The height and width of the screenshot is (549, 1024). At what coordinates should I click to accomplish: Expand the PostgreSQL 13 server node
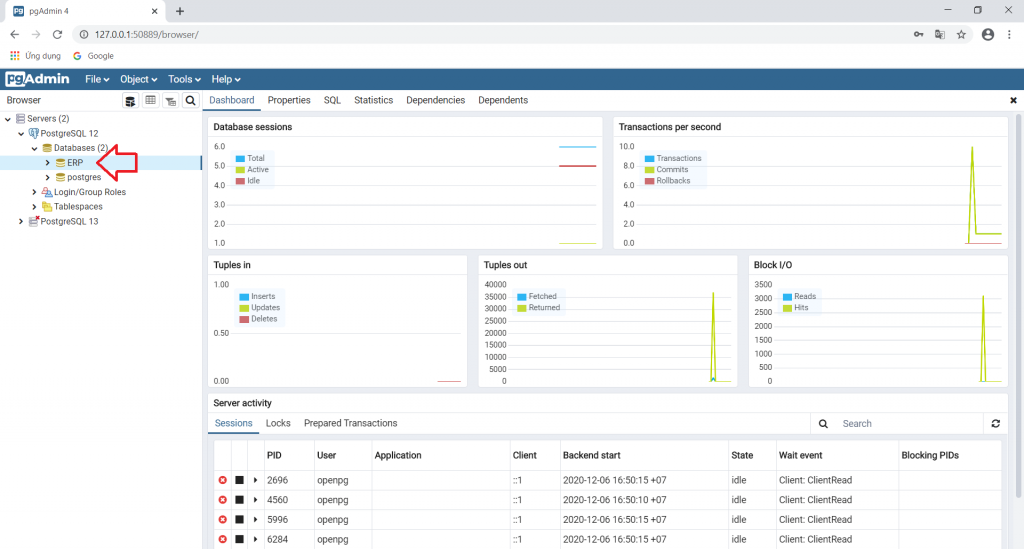21,221
